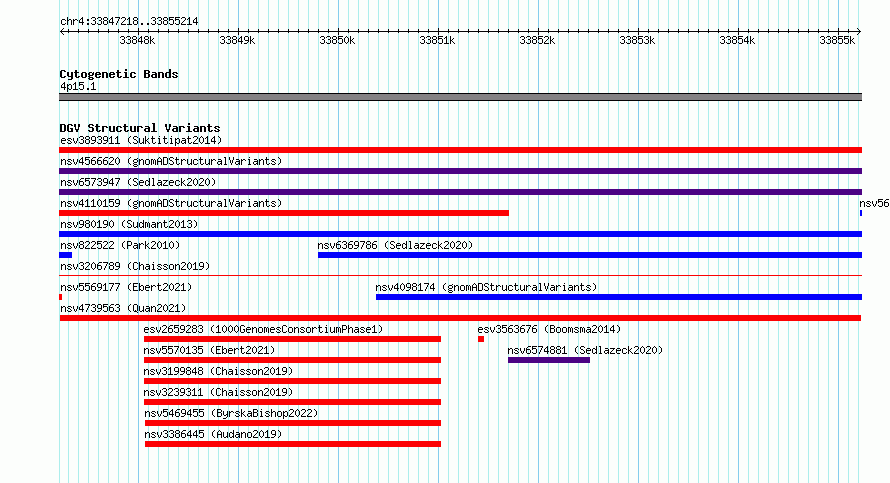This screenshot has width=890, height=483.
Task: Click the 33855k ruler tick label
Action: click(x=837, y=40)
